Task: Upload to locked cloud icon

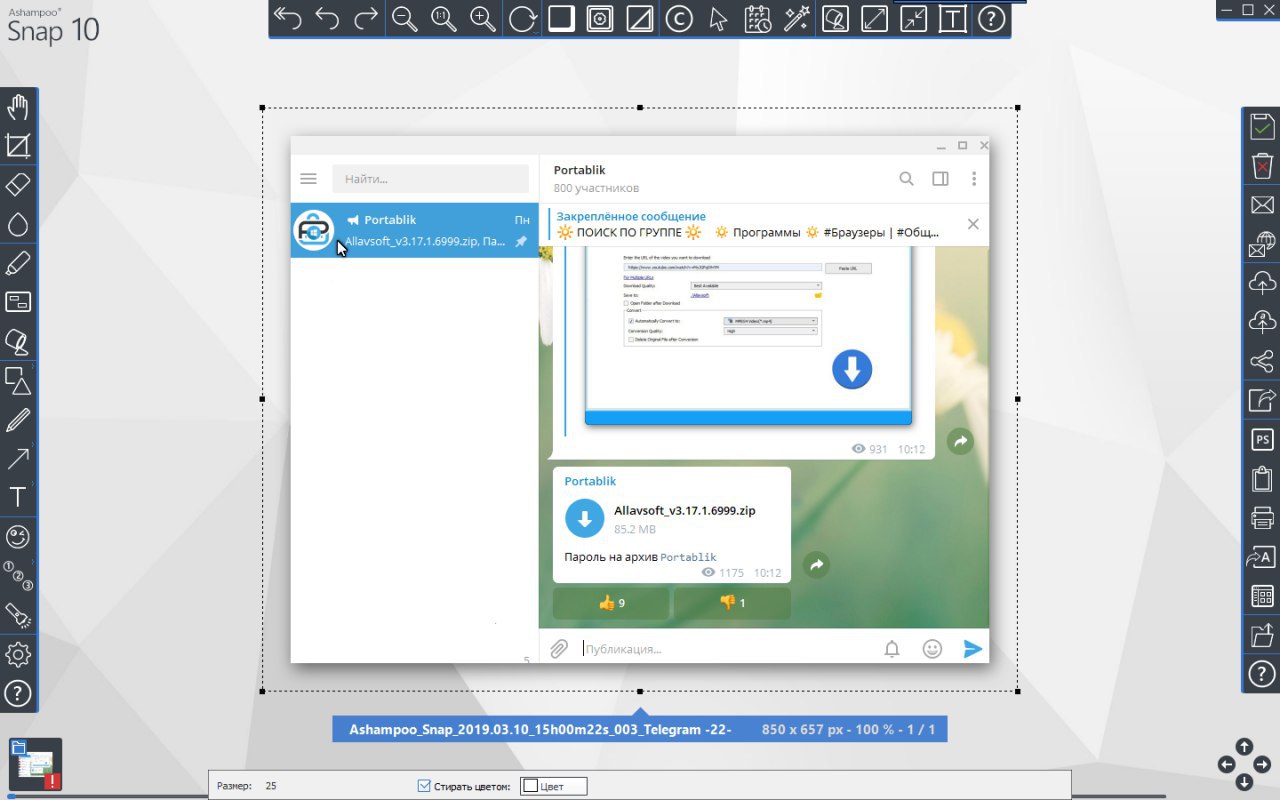Action: point(1262,321)
